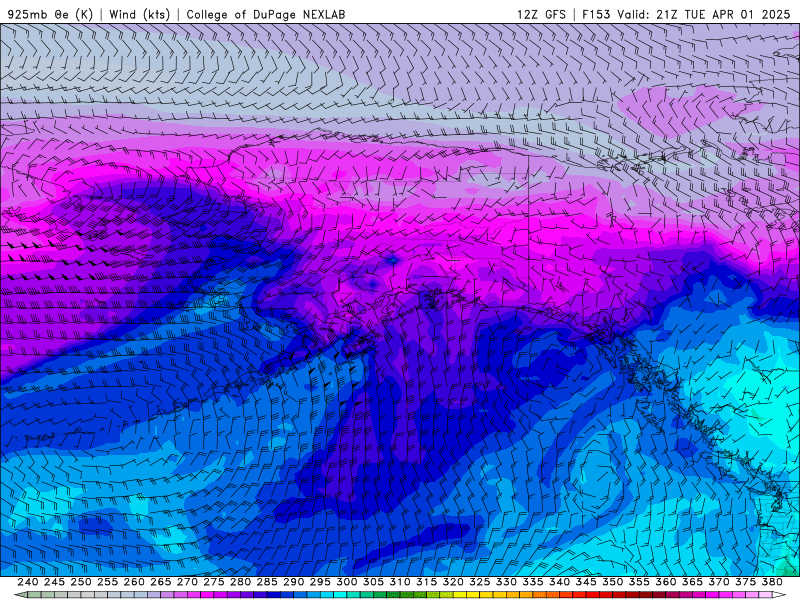800x600 pixels.
Task: Click the "College of DuPage NEXLAB" credit
Action: 266,15
